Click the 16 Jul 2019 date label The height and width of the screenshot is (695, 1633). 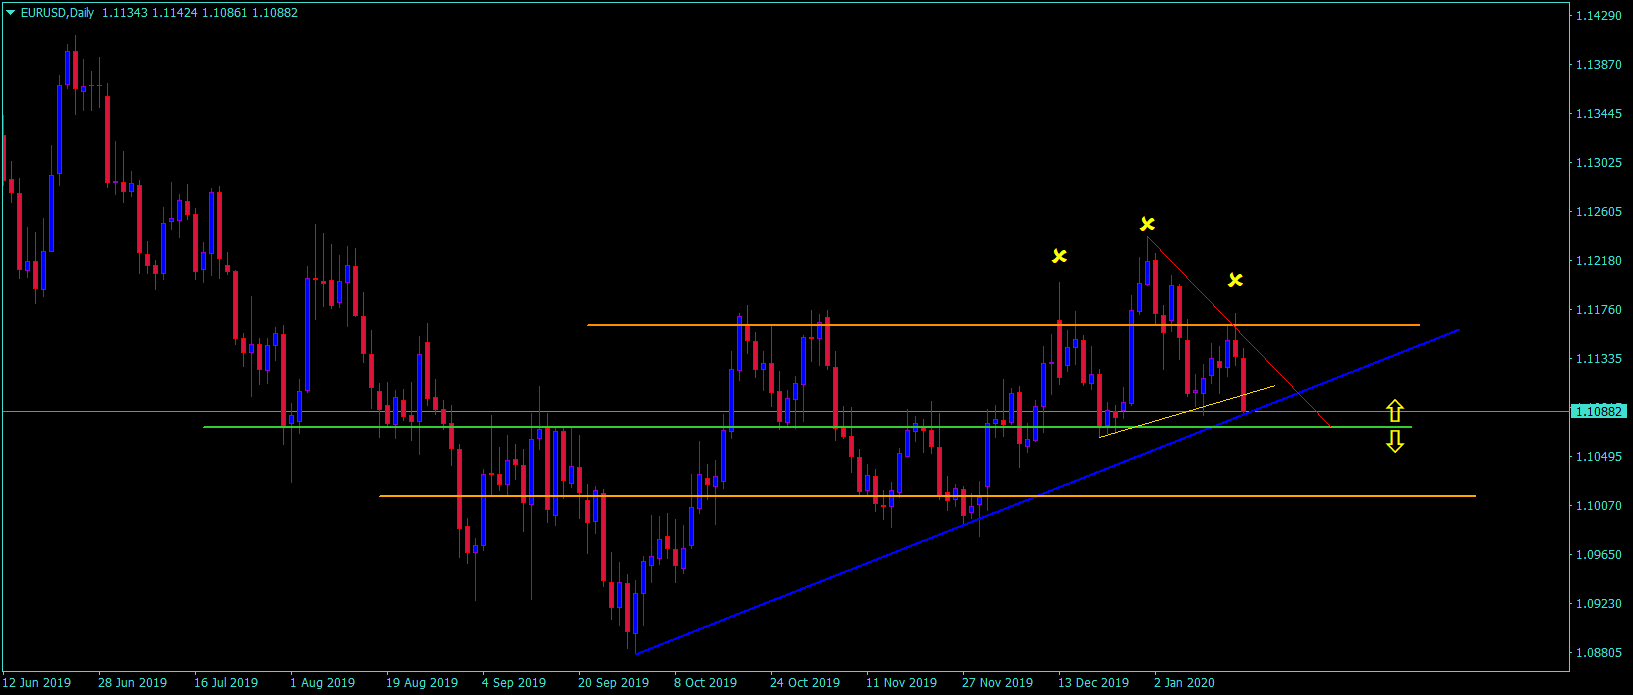click(226, 683)
